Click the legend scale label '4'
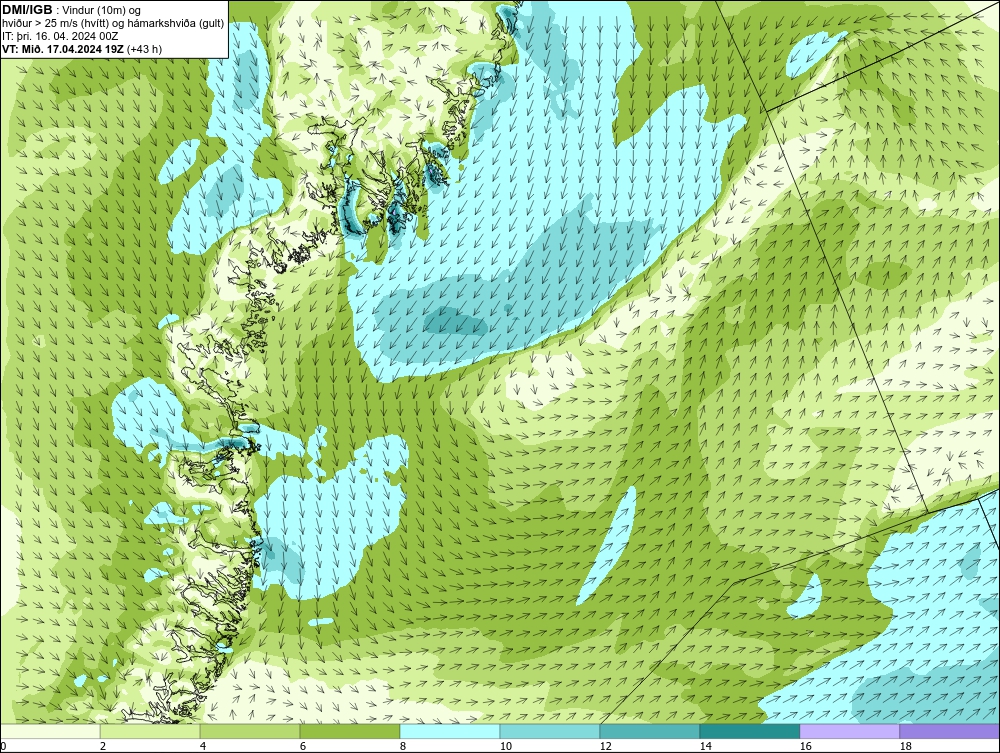The image size is (1000, 753). (203, 746)
